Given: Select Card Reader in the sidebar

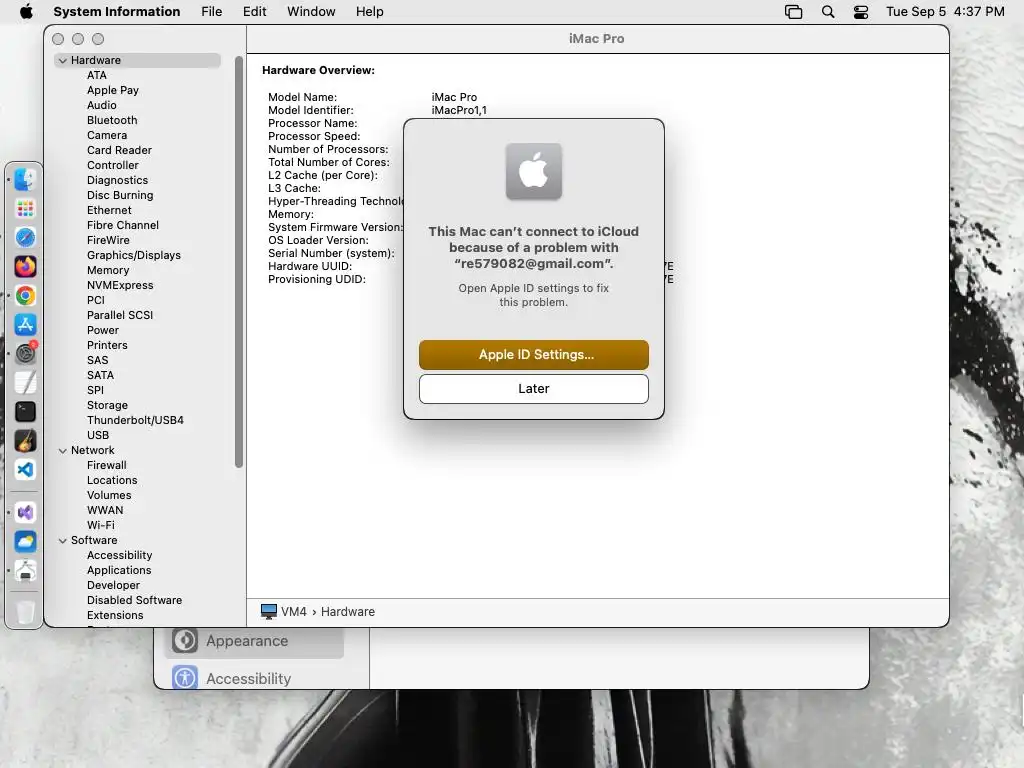Looking at the screenshot, I should [x=119, y=150].
